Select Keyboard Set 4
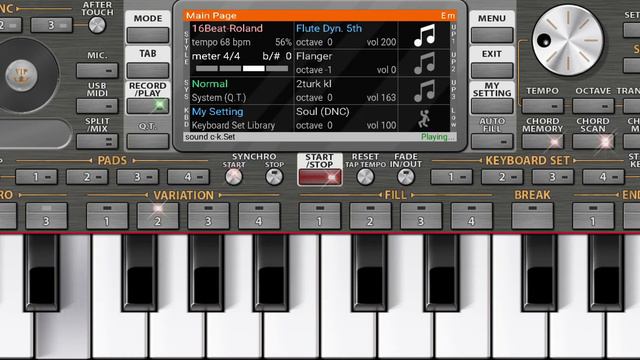640x360 pixels. pyautogui.click(x=603, y=177)
